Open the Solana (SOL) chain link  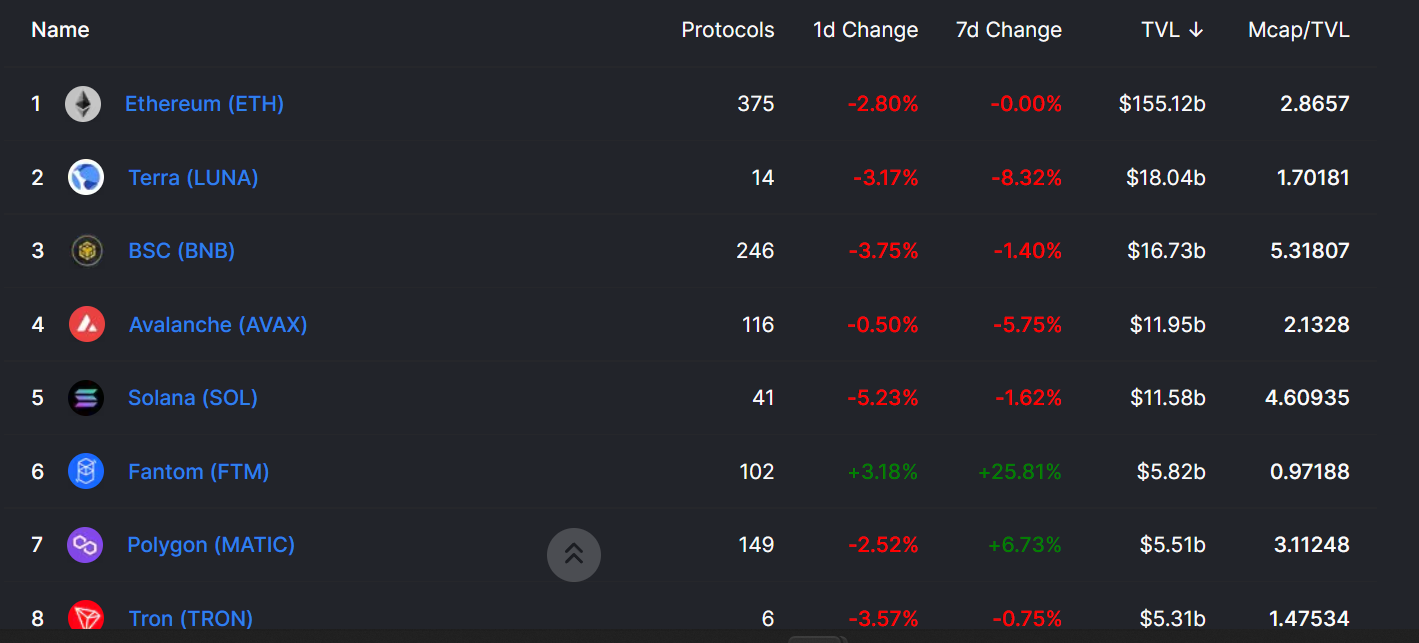[x=193, y=398]
